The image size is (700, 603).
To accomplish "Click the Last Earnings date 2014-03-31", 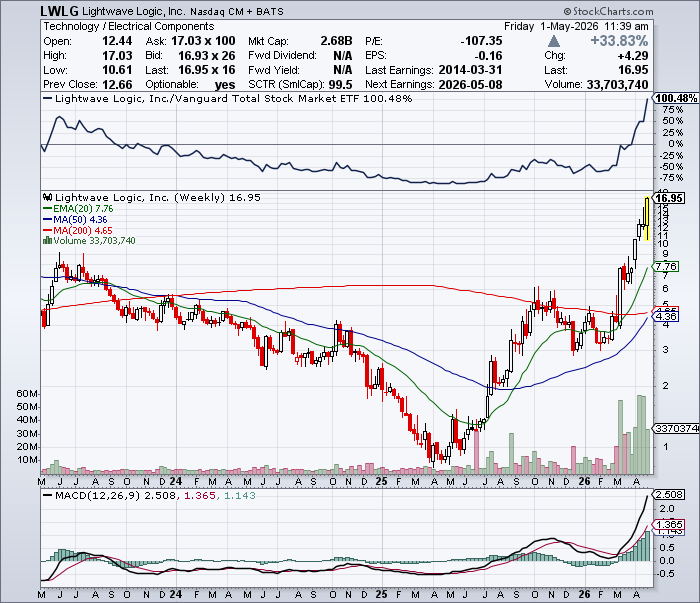I will pyautogui.click(x=471, y=70).
